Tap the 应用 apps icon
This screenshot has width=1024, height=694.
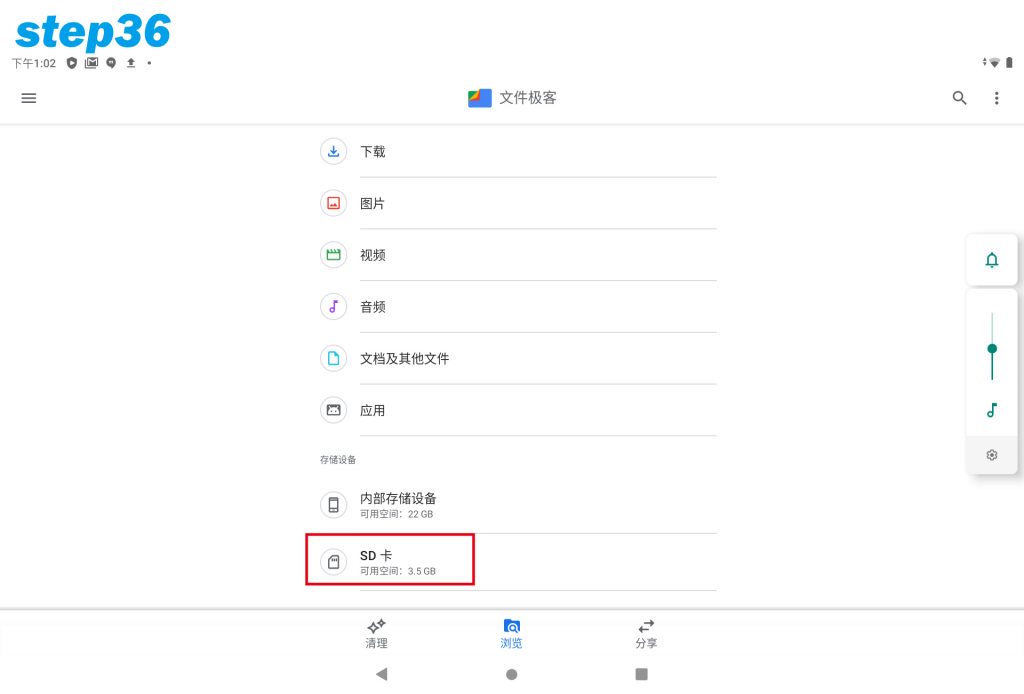(333, 410)
